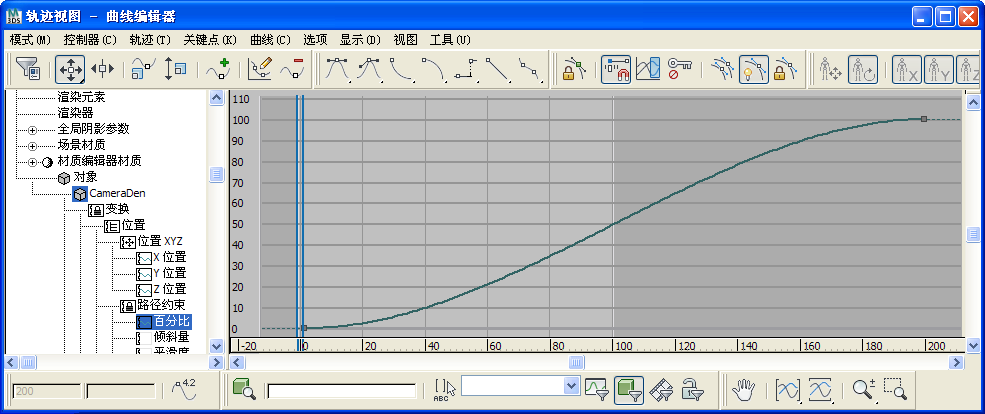This screenshot has height=414, width=985.
Task: Click the Zoom Selected Object icon
Action: [x=245, y=389]
